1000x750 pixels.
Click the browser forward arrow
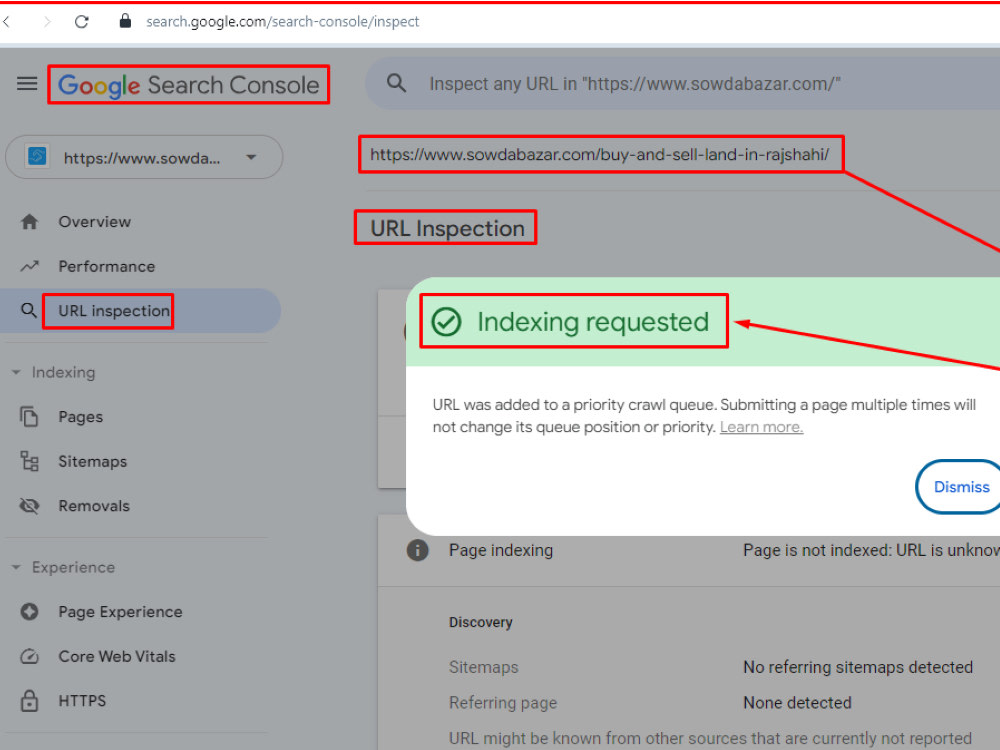pyautogui.click(x=47, y=22)
